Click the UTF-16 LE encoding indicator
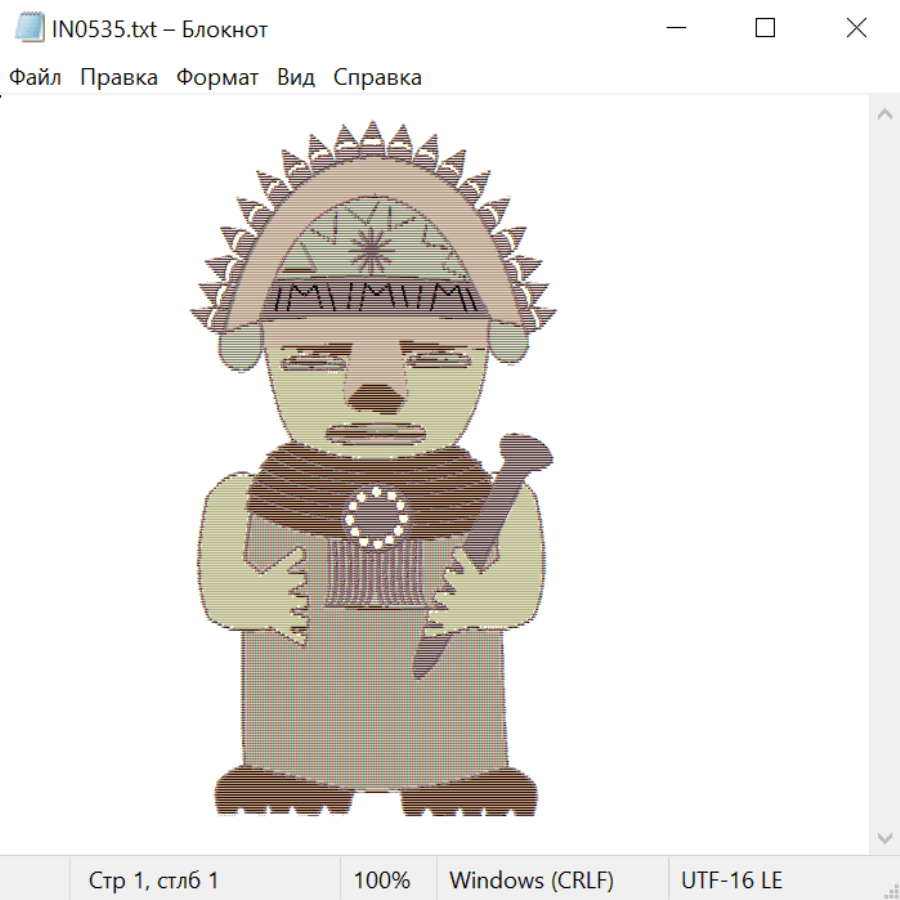The height and width of the screenshot is (900, 900). click(x=731, y=880)
